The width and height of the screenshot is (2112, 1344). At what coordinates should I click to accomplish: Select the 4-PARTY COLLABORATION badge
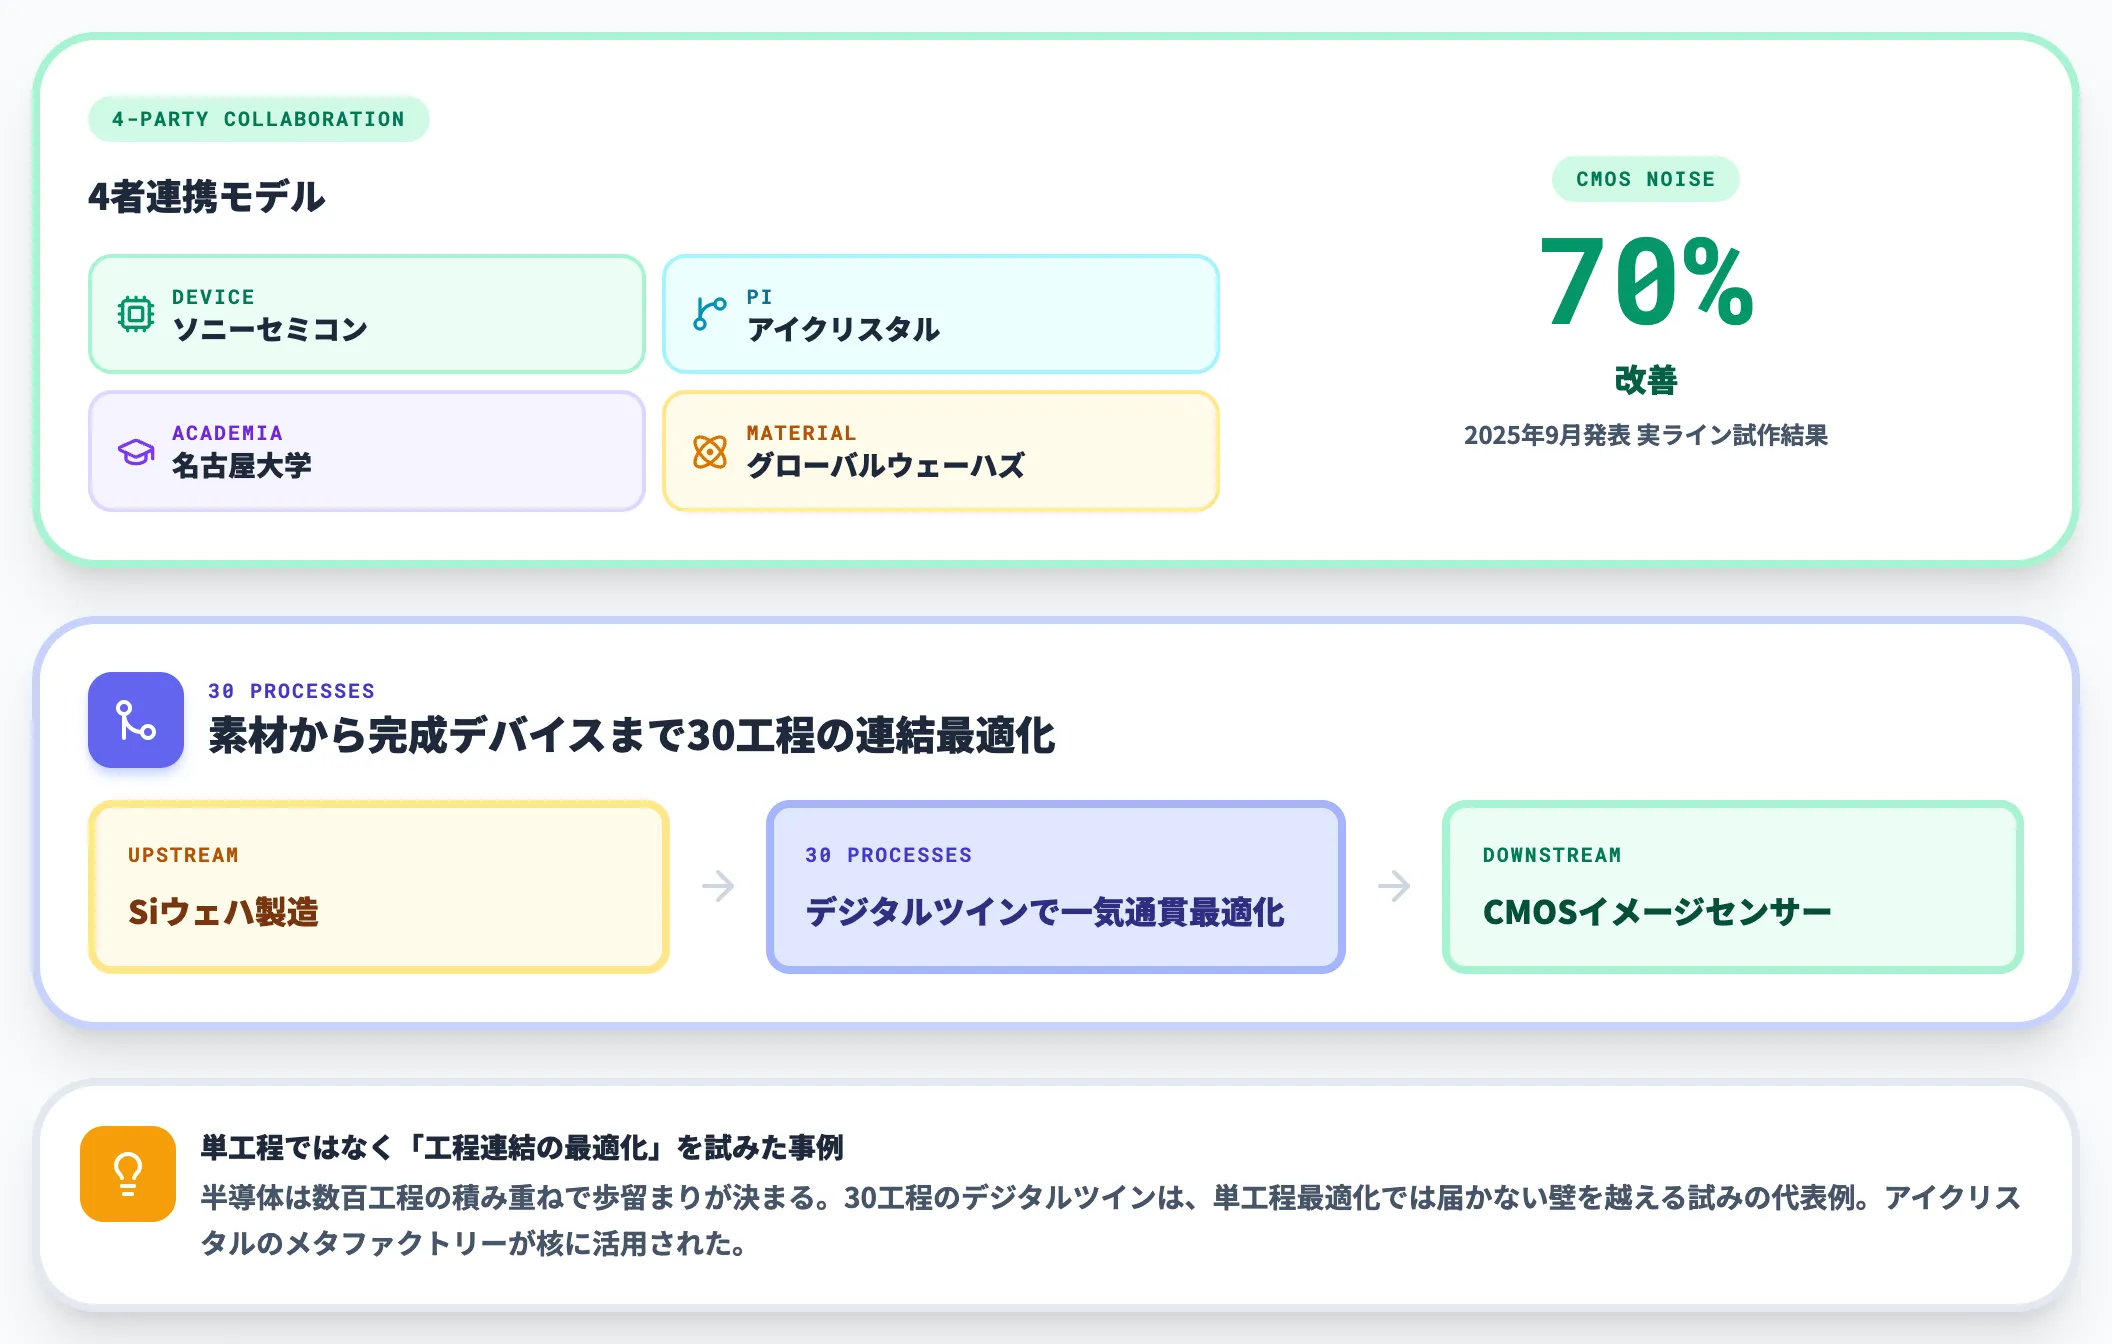click(259, 119)
